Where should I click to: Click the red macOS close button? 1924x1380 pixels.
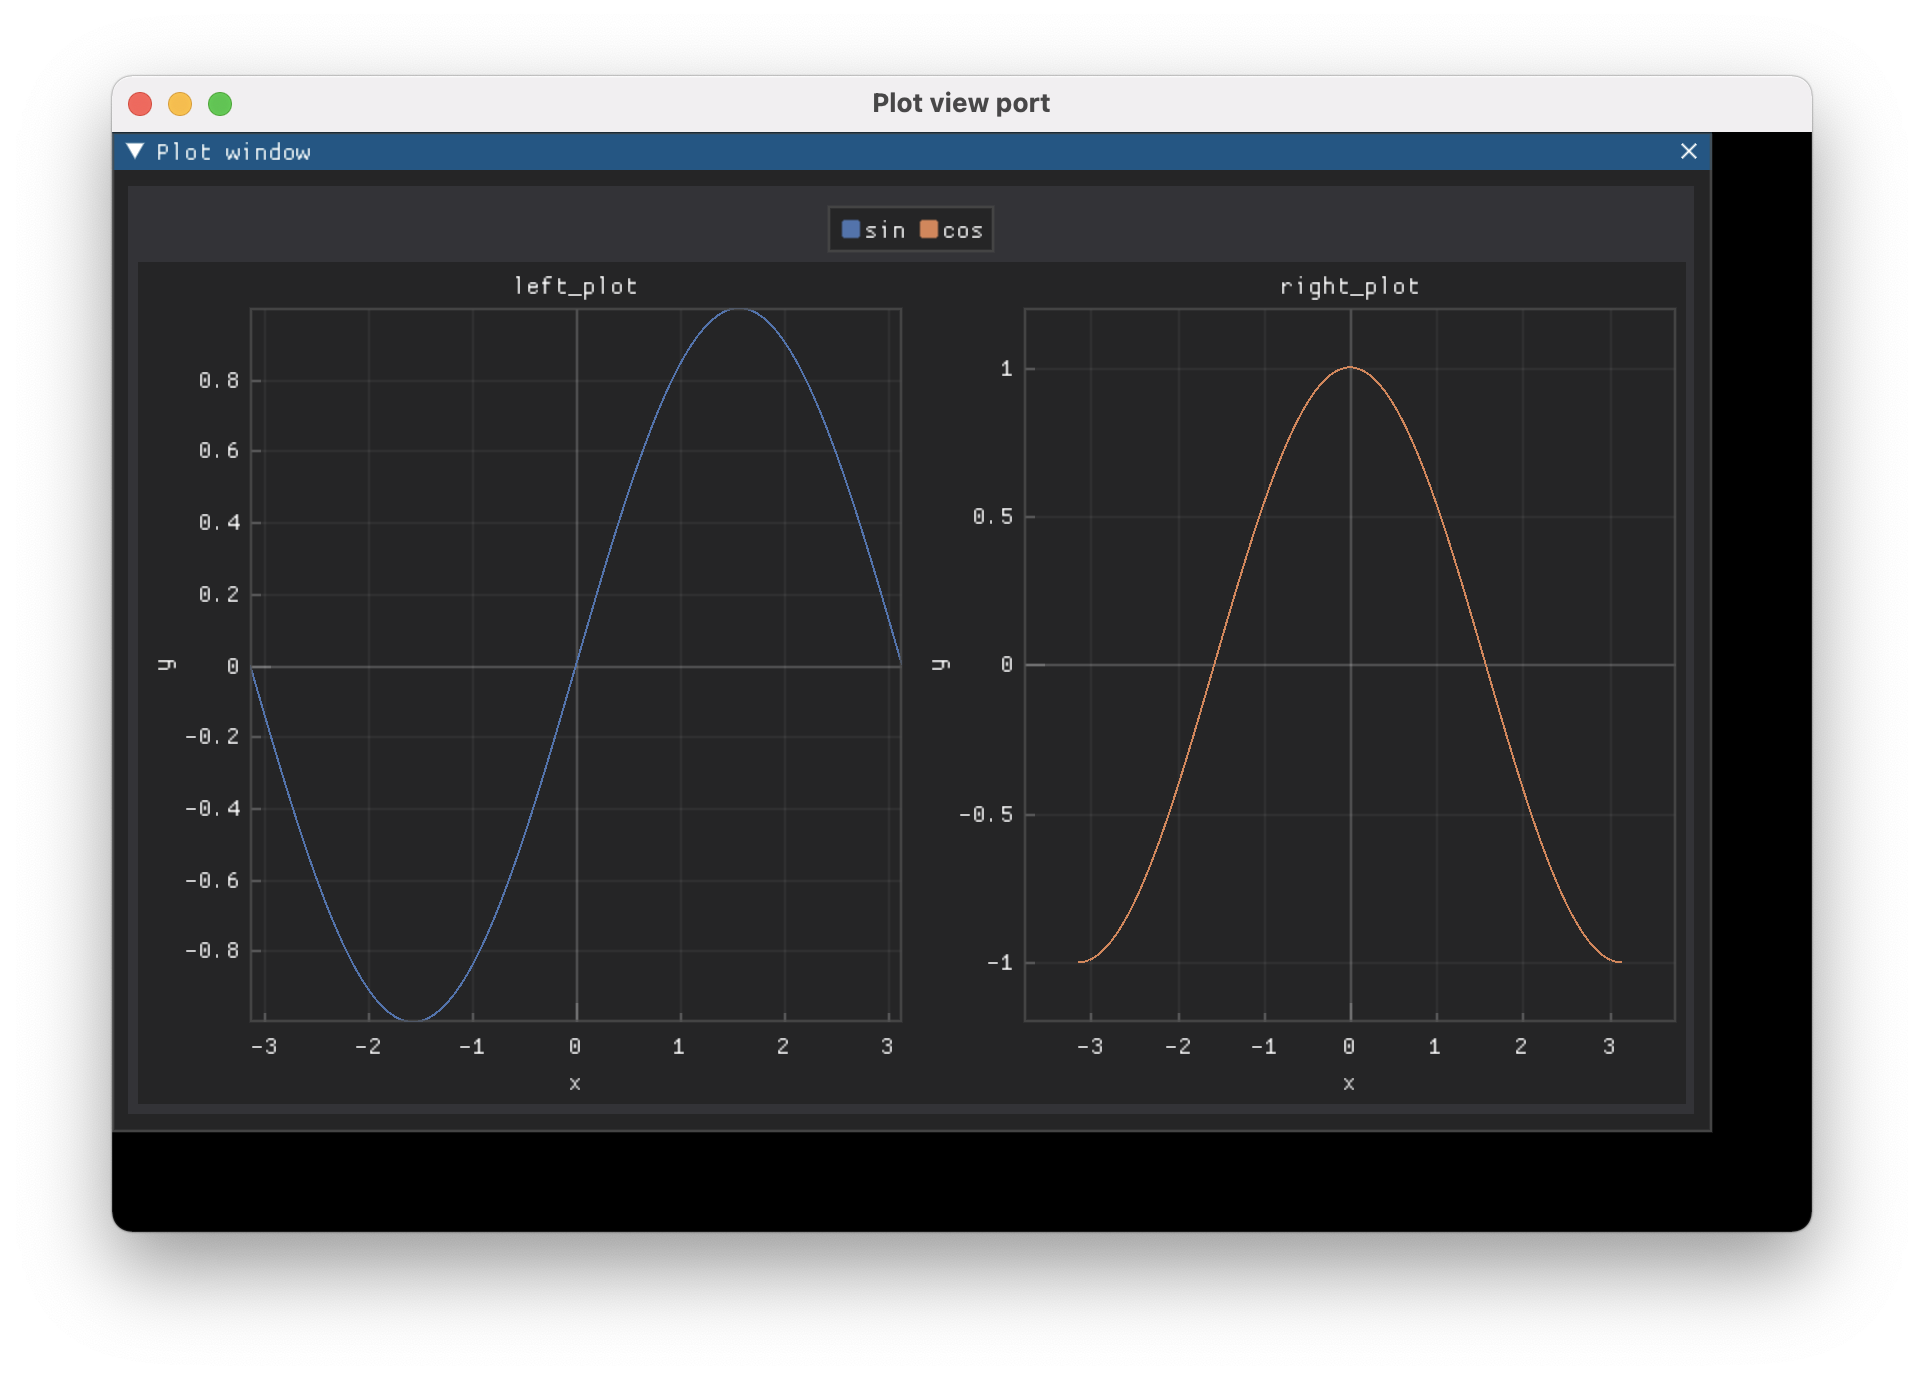pyautogui.click(x=140, y=104)
